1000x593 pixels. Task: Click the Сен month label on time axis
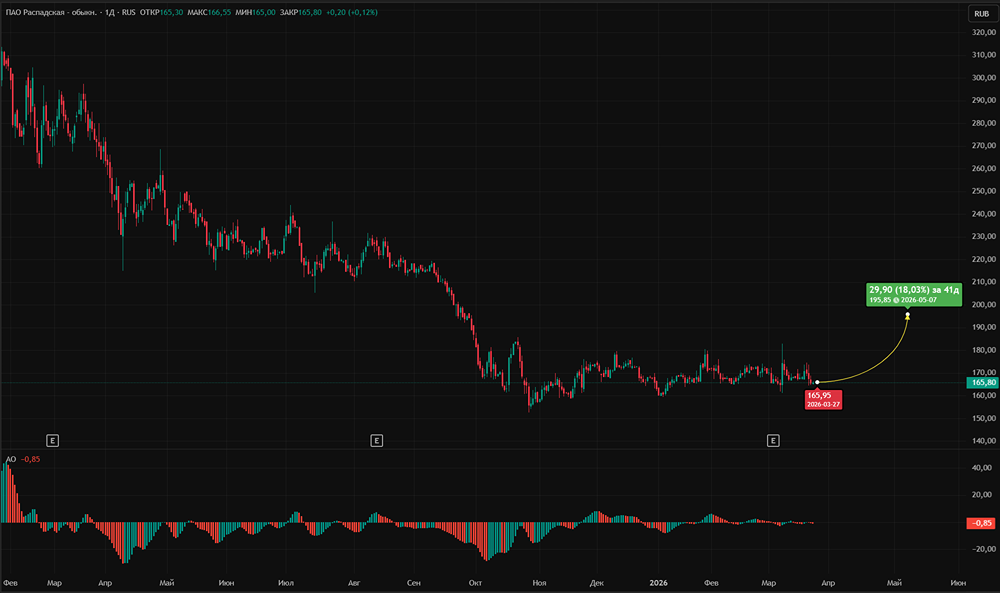click(x=413, y=583)
